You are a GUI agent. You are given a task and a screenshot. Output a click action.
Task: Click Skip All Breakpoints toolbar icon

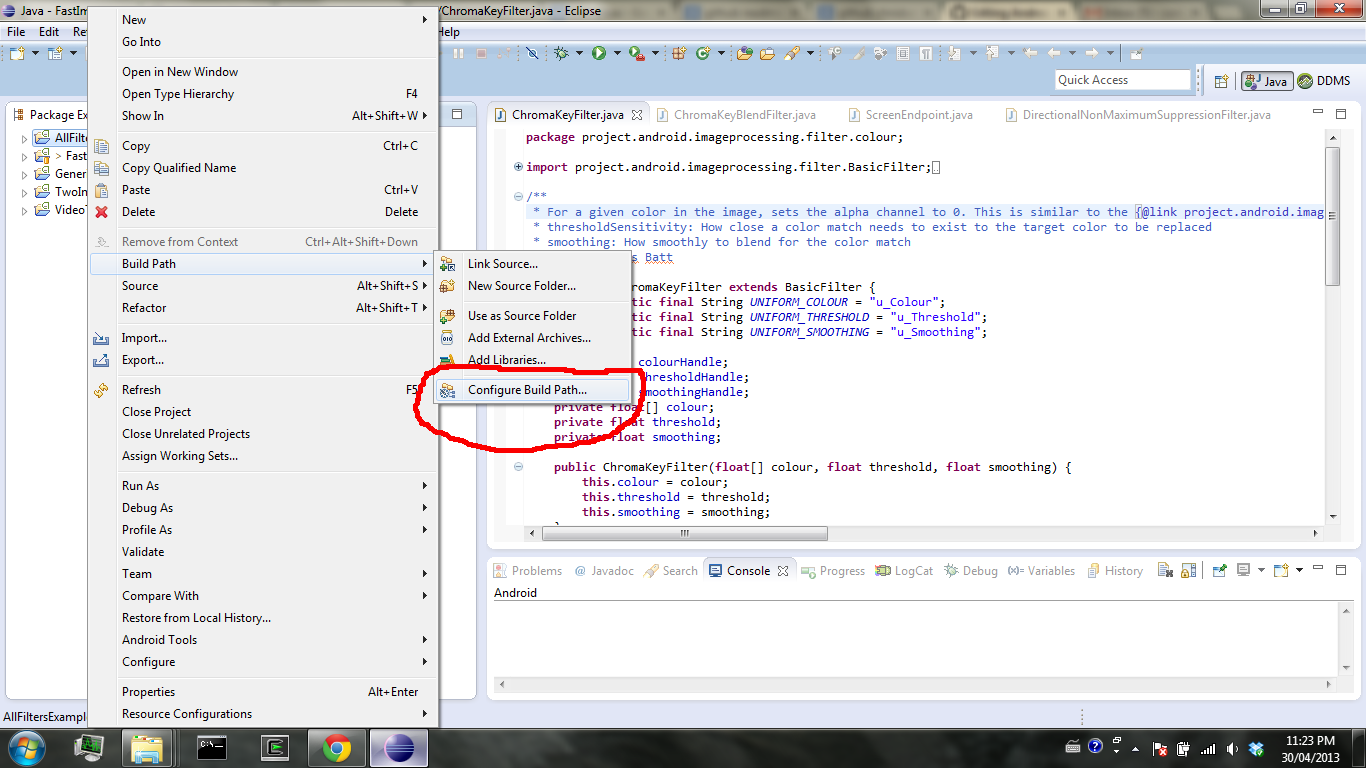click(x=532, y=53)
